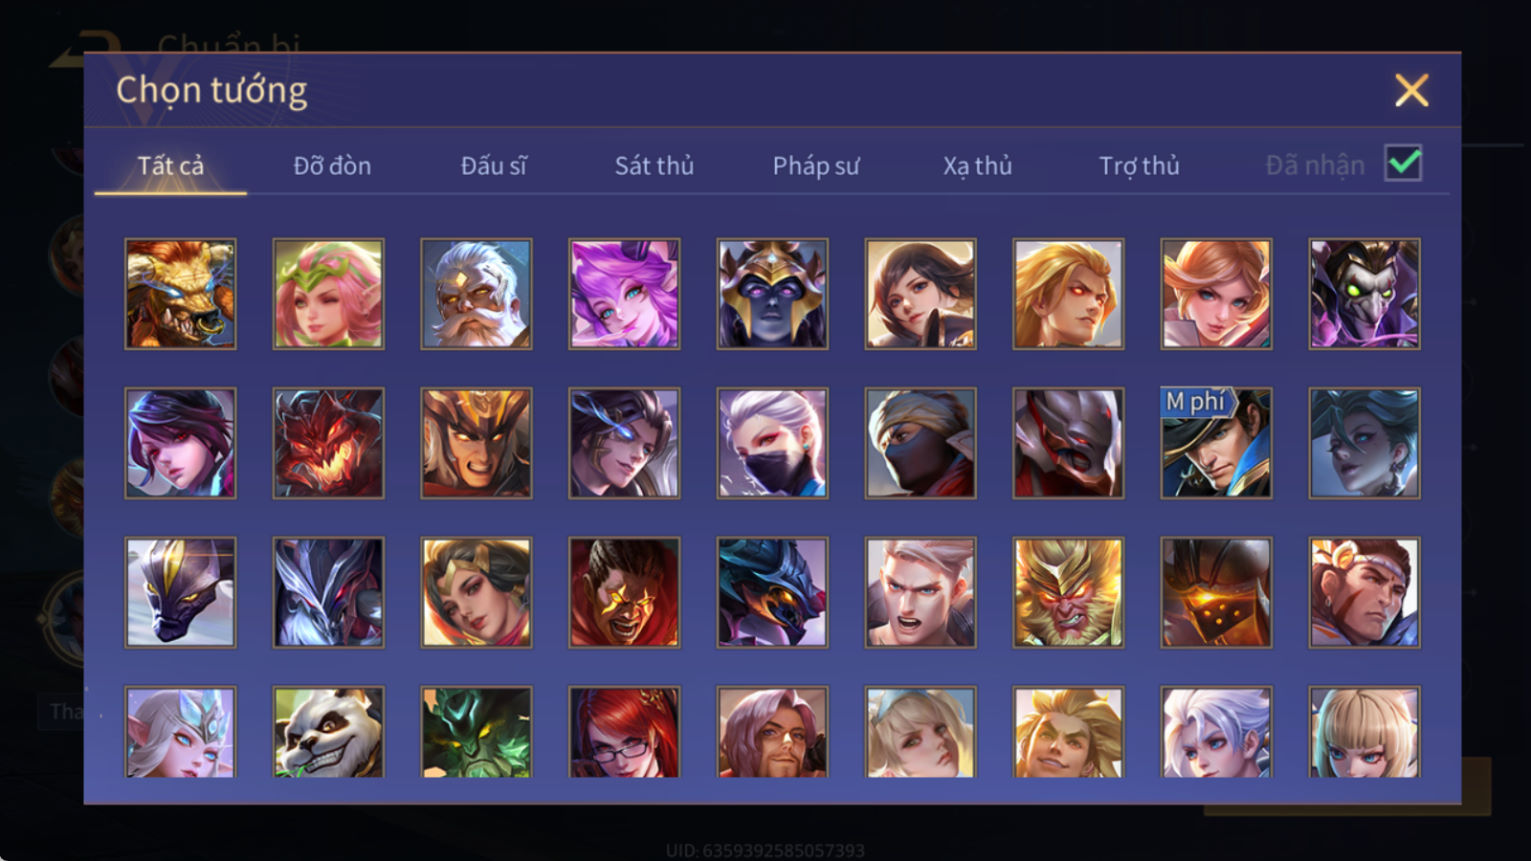Open the Đấu sĩ tab
The height and width of the screenshot is (861, 1531).
(x=493, y=165)
